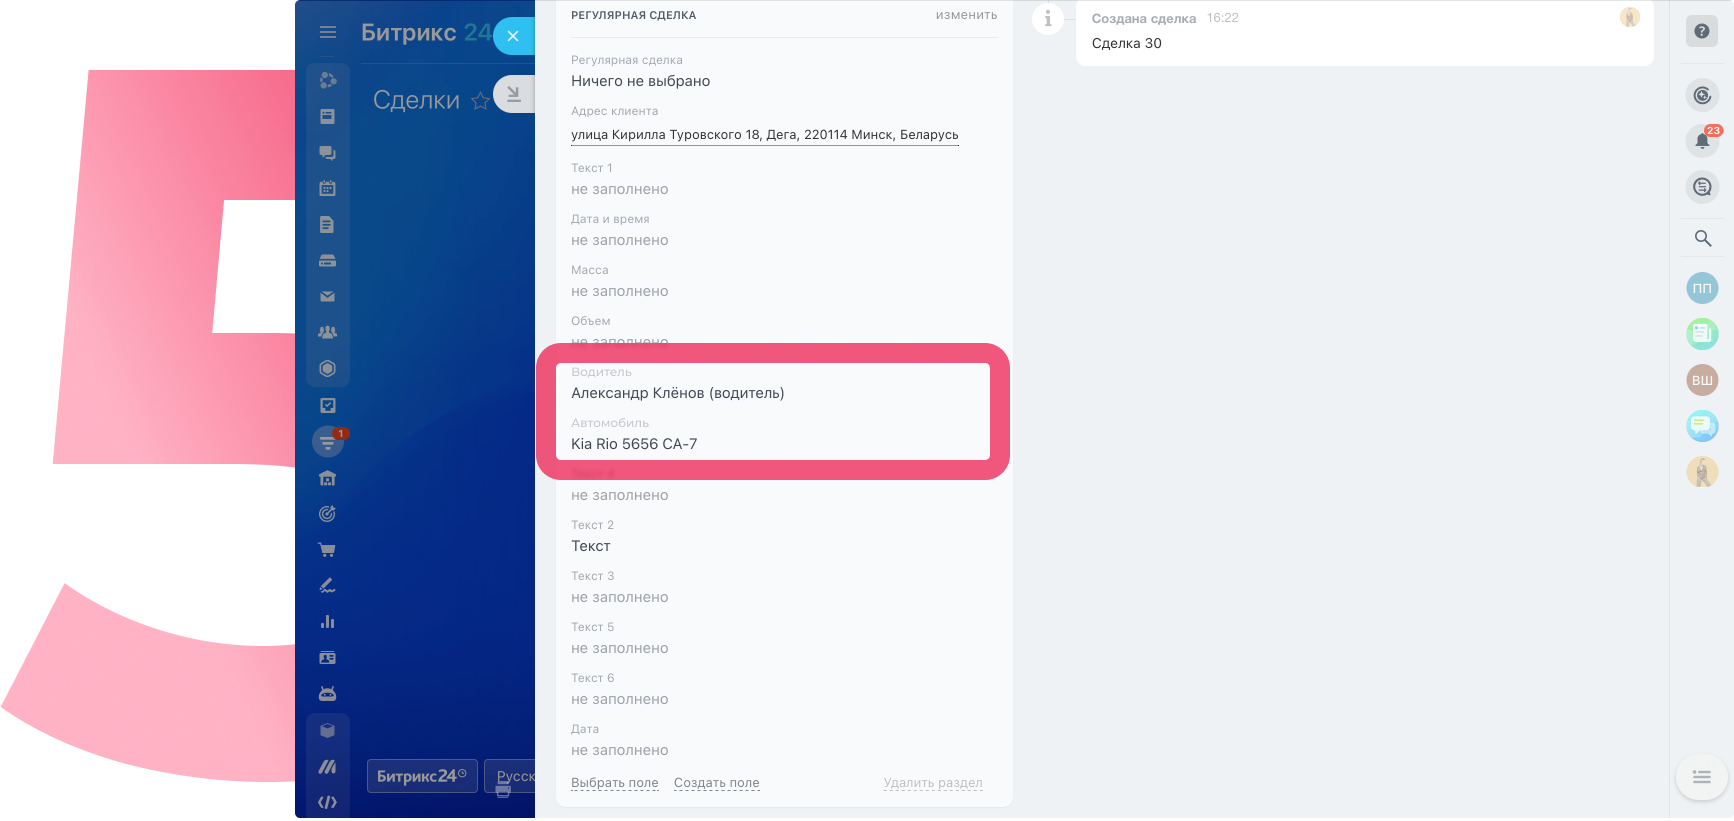Click the Текст 2 value Текст
The height and width of the screenshot is (821, 1734).
591,546
